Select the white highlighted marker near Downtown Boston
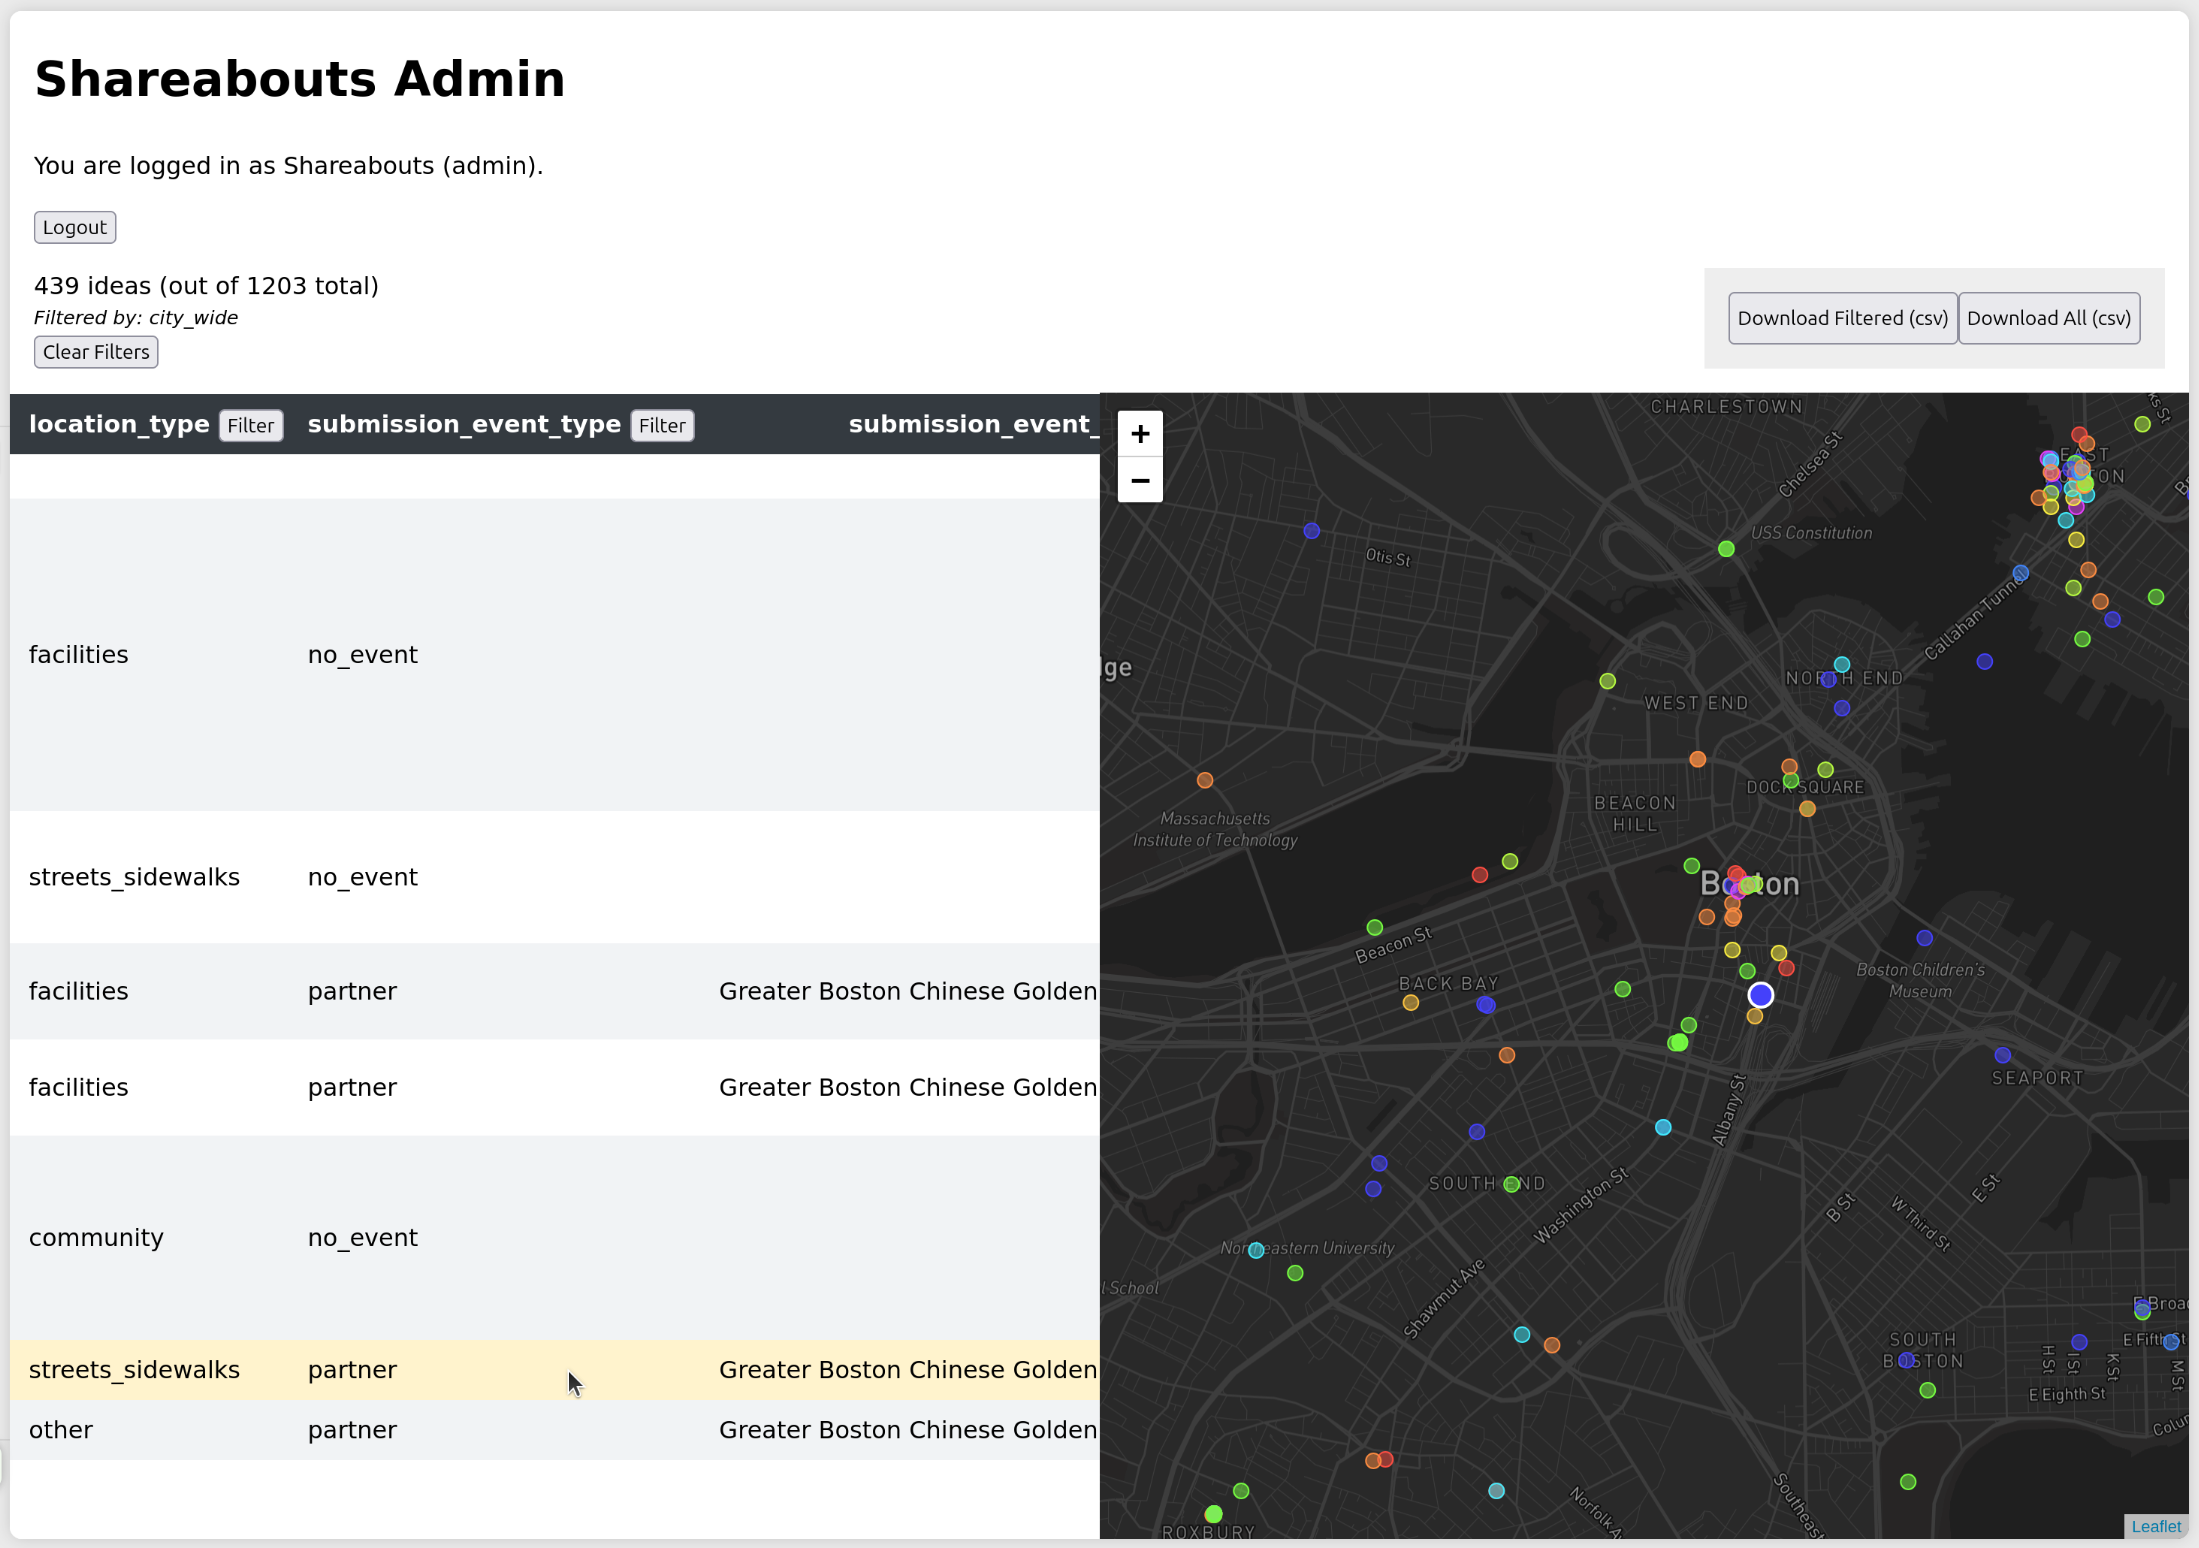Viewport: 2199px width, 1548px height. coord(1759,994)
